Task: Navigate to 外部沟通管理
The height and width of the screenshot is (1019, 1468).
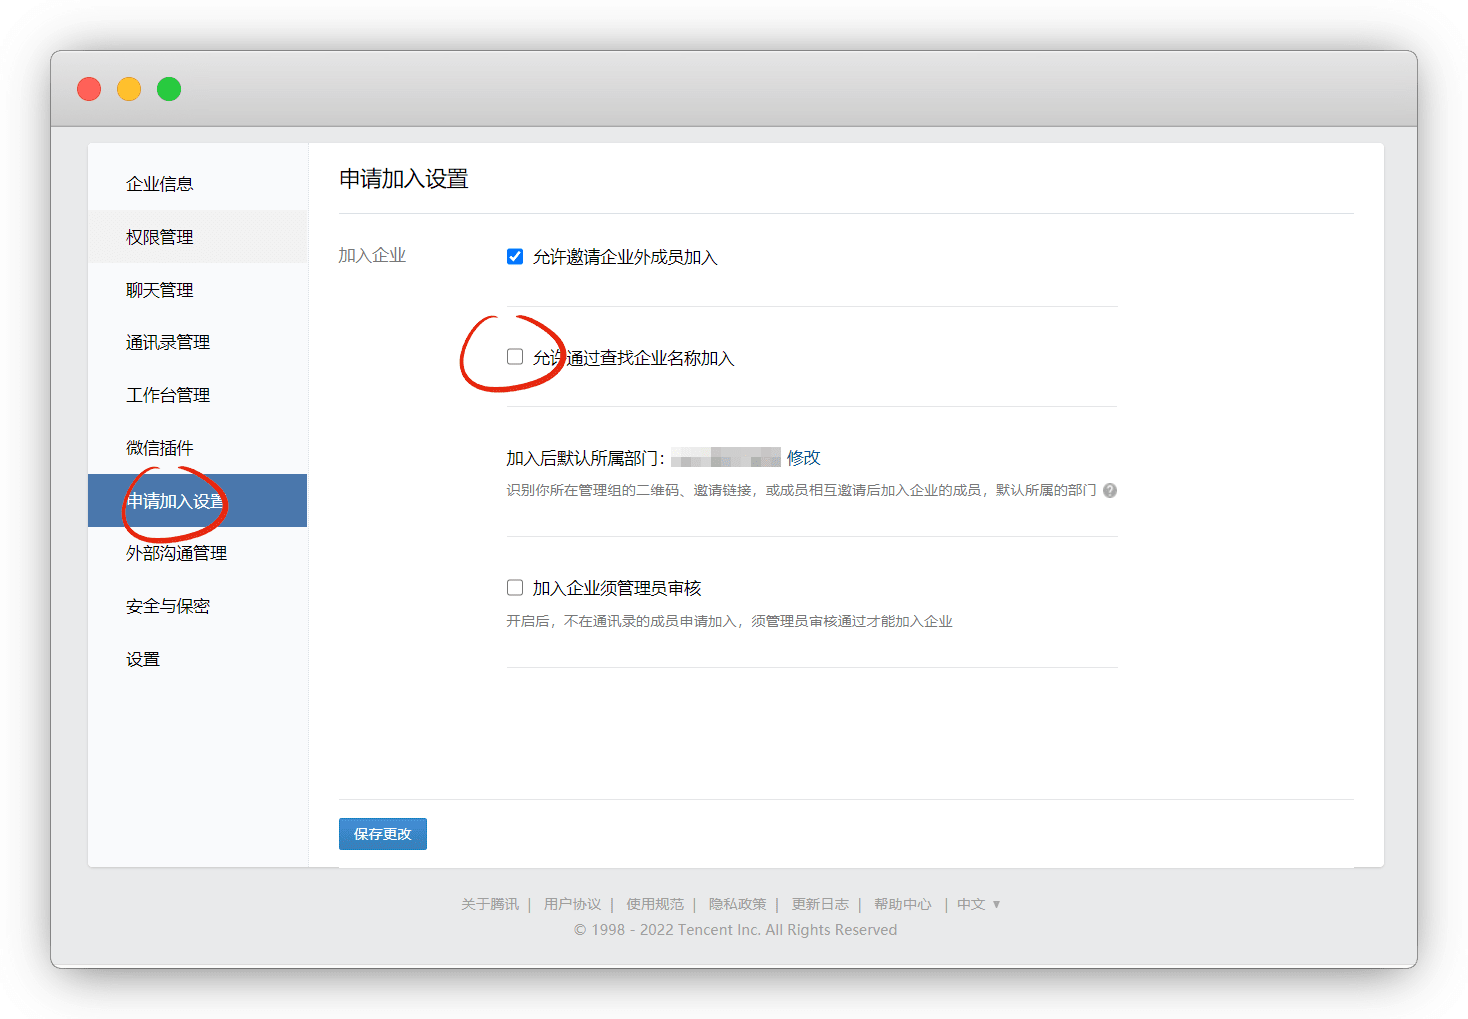Action: coord(176,553)
